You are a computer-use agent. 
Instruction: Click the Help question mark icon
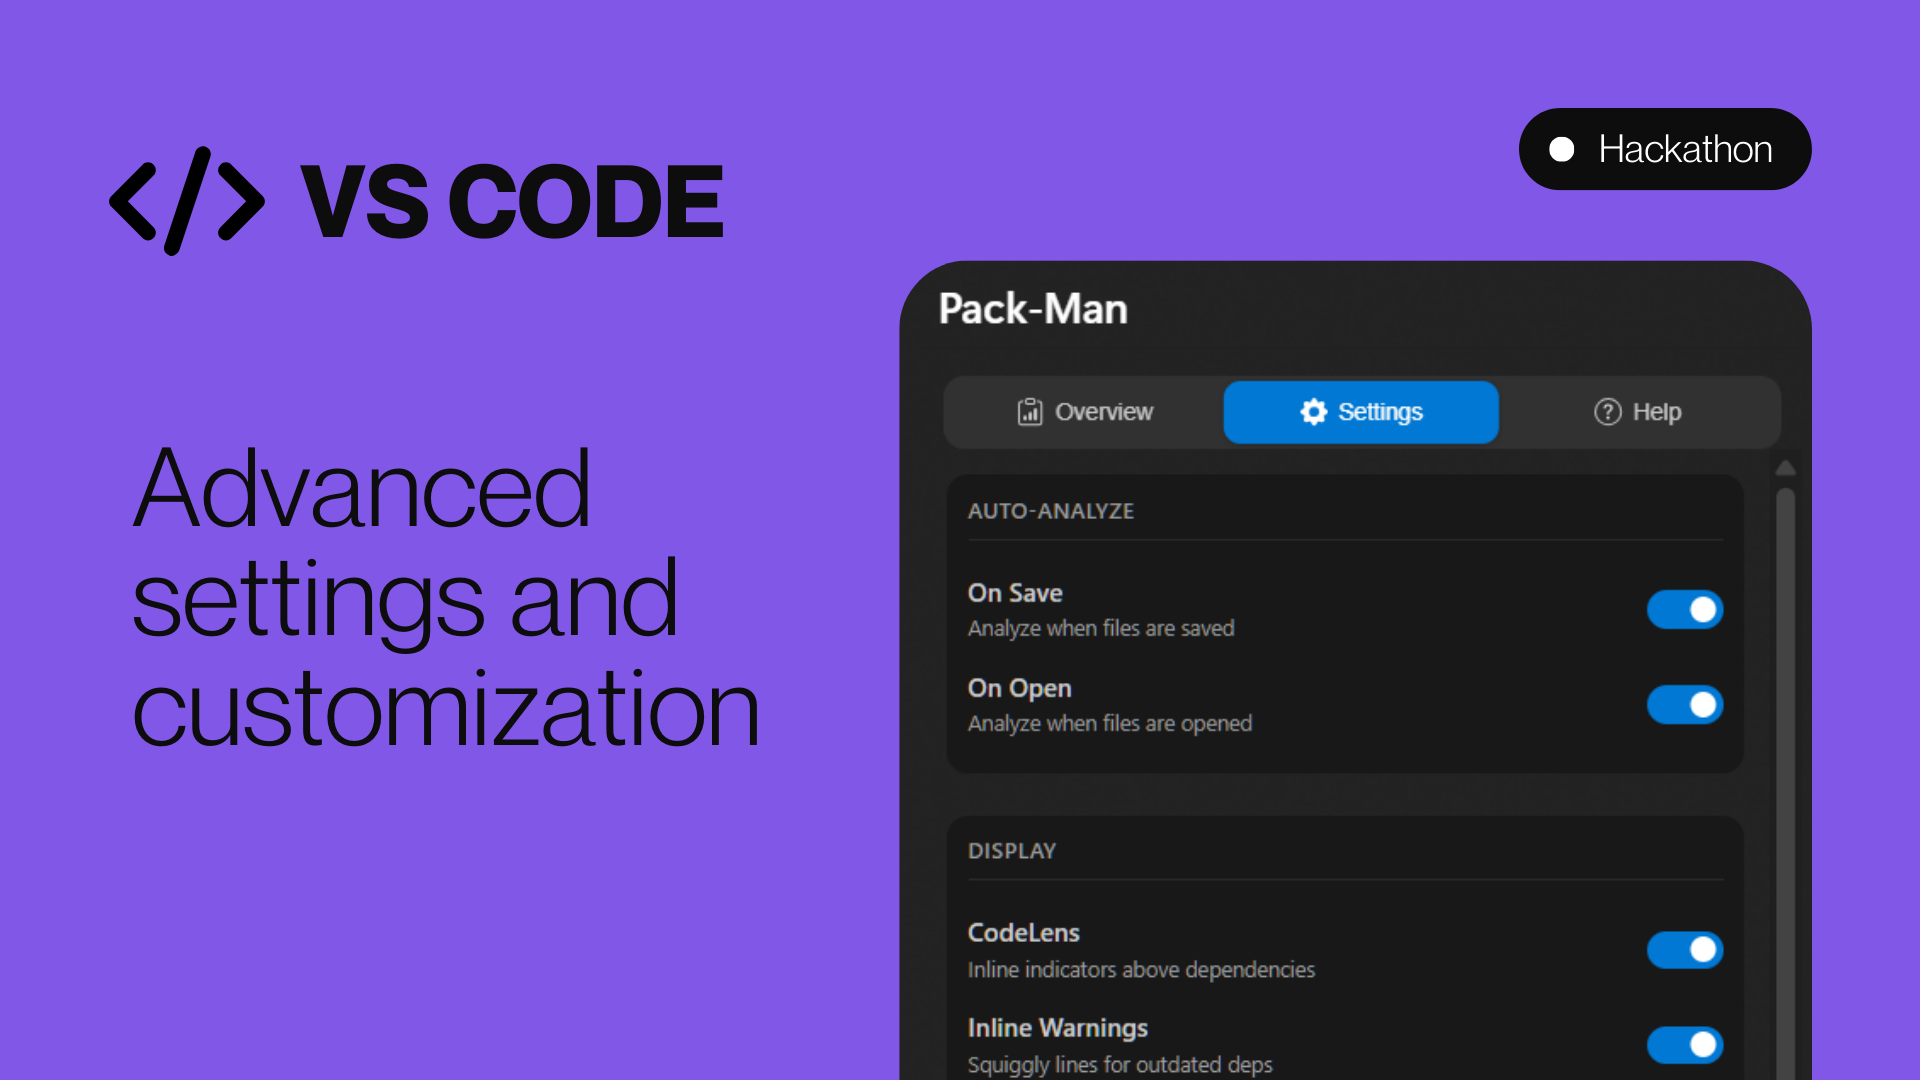point(1607,412)
